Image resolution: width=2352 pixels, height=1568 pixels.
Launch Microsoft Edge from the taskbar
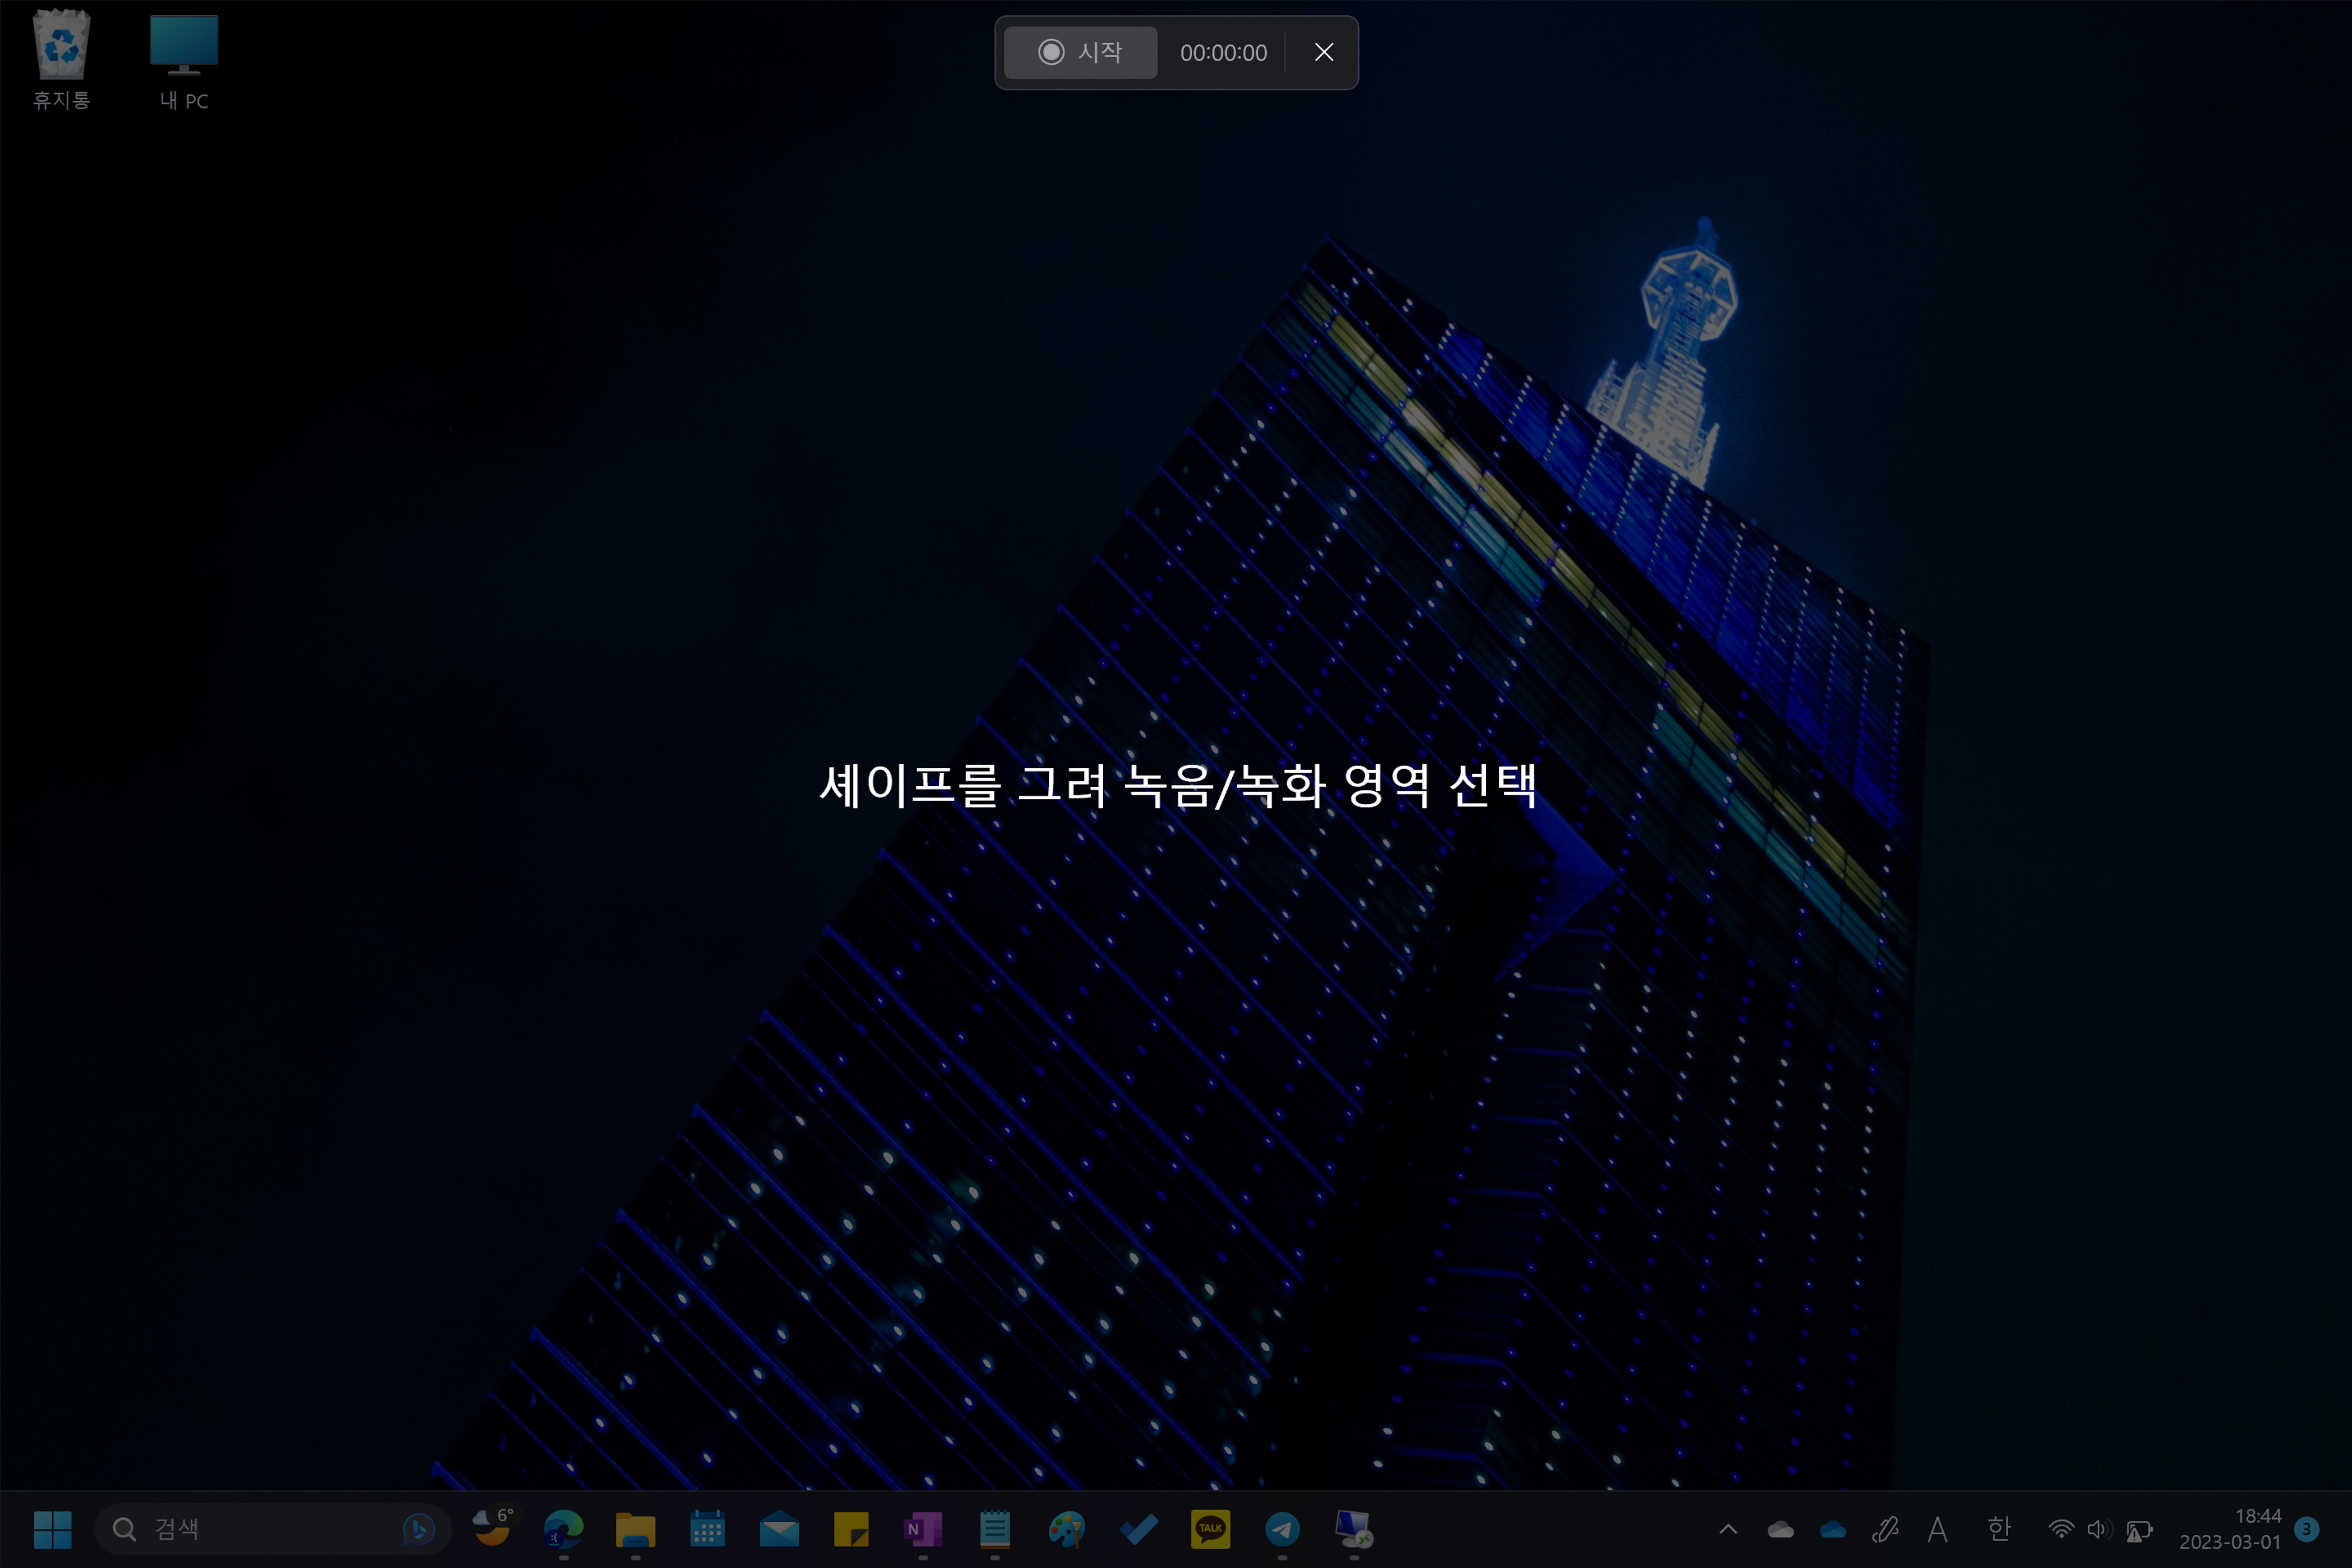click(x=563, y=1529)
